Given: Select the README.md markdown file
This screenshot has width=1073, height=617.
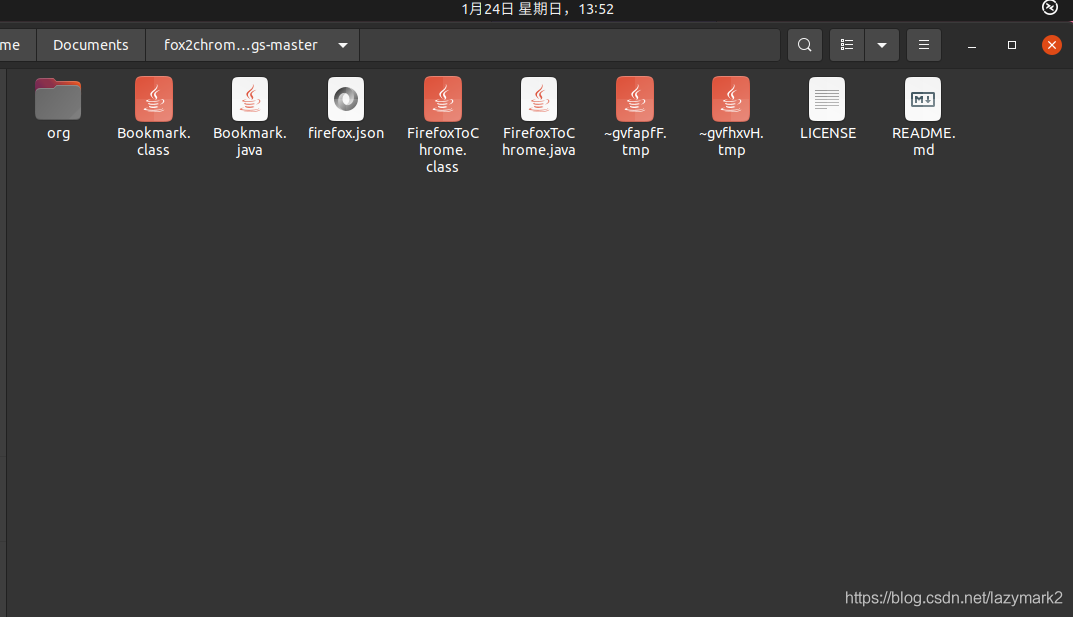Looking at the screenshot, I should (923, 100).
